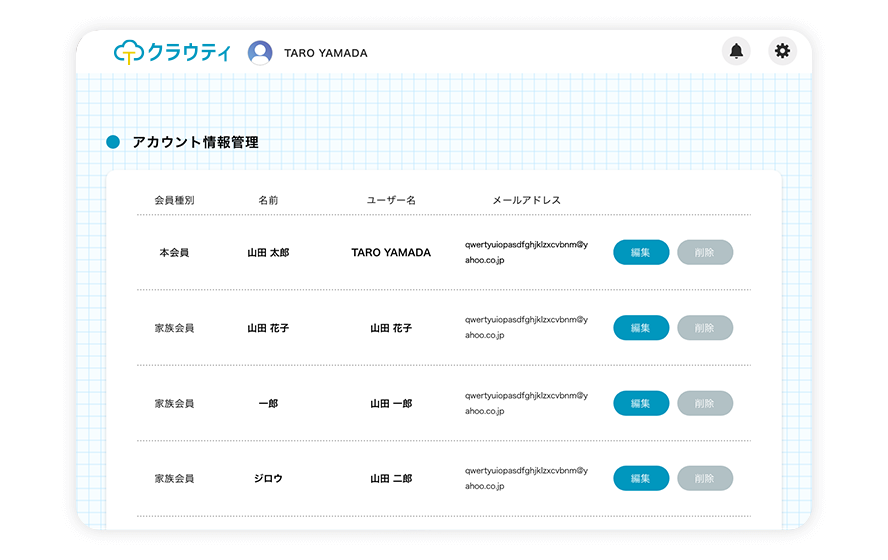Viewport: 888px width, 560px height.
Task: Click the blue dot beside アカウント情報管理
Action: [113, 142]
